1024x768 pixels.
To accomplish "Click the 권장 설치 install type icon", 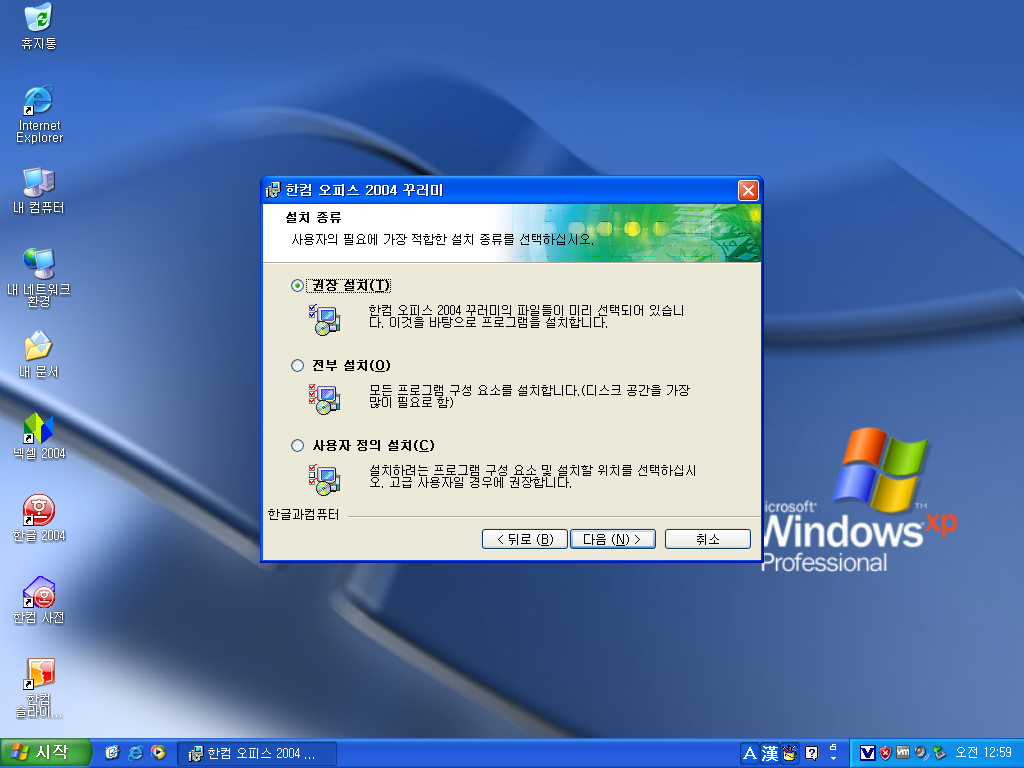I will coord(325,320).
